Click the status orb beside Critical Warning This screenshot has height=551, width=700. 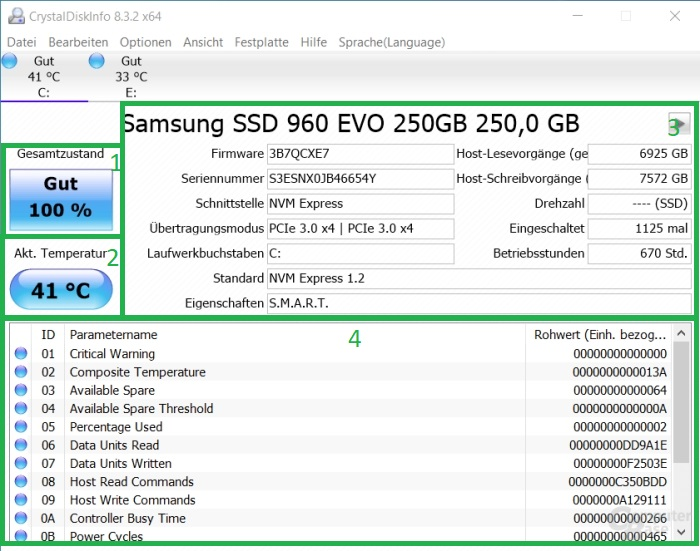[x=22, y=354]
